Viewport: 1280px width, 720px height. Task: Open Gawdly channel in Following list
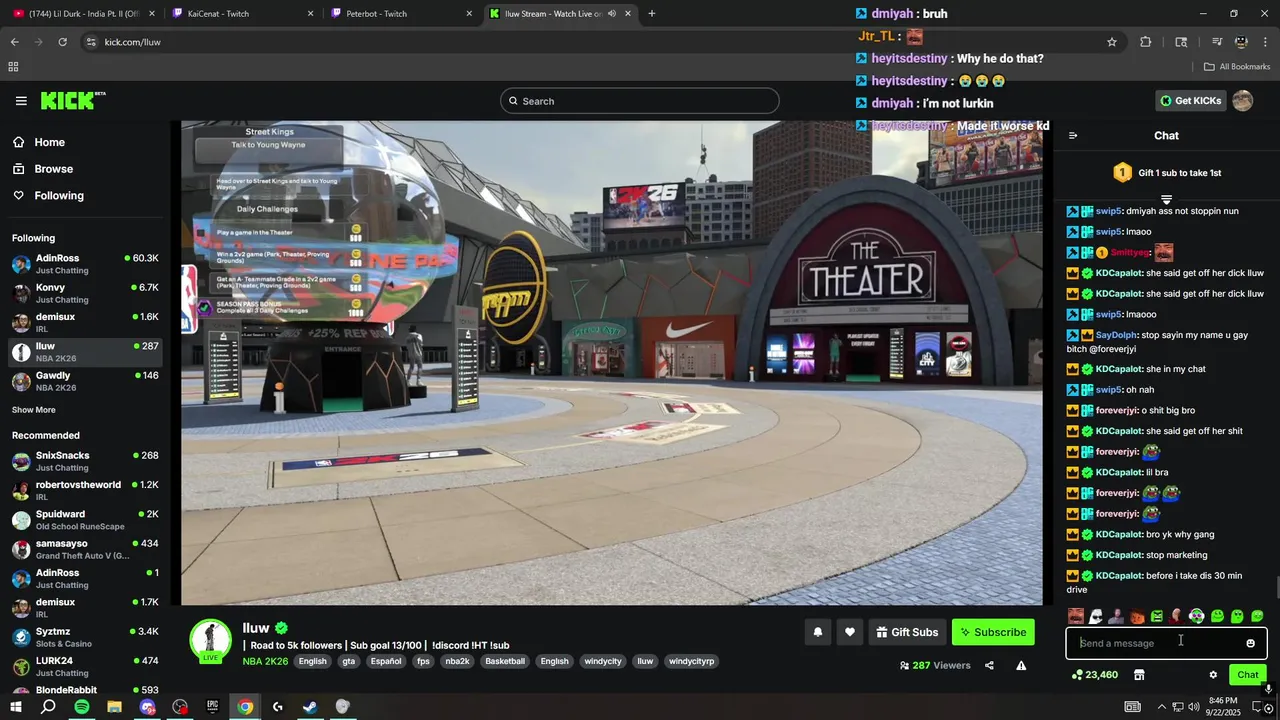click(84, 381)
